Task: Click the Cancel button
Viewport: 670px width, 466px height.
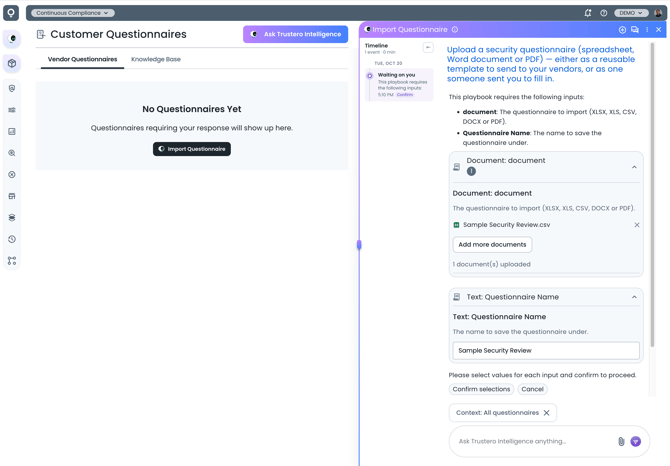Action: [532, 389]
